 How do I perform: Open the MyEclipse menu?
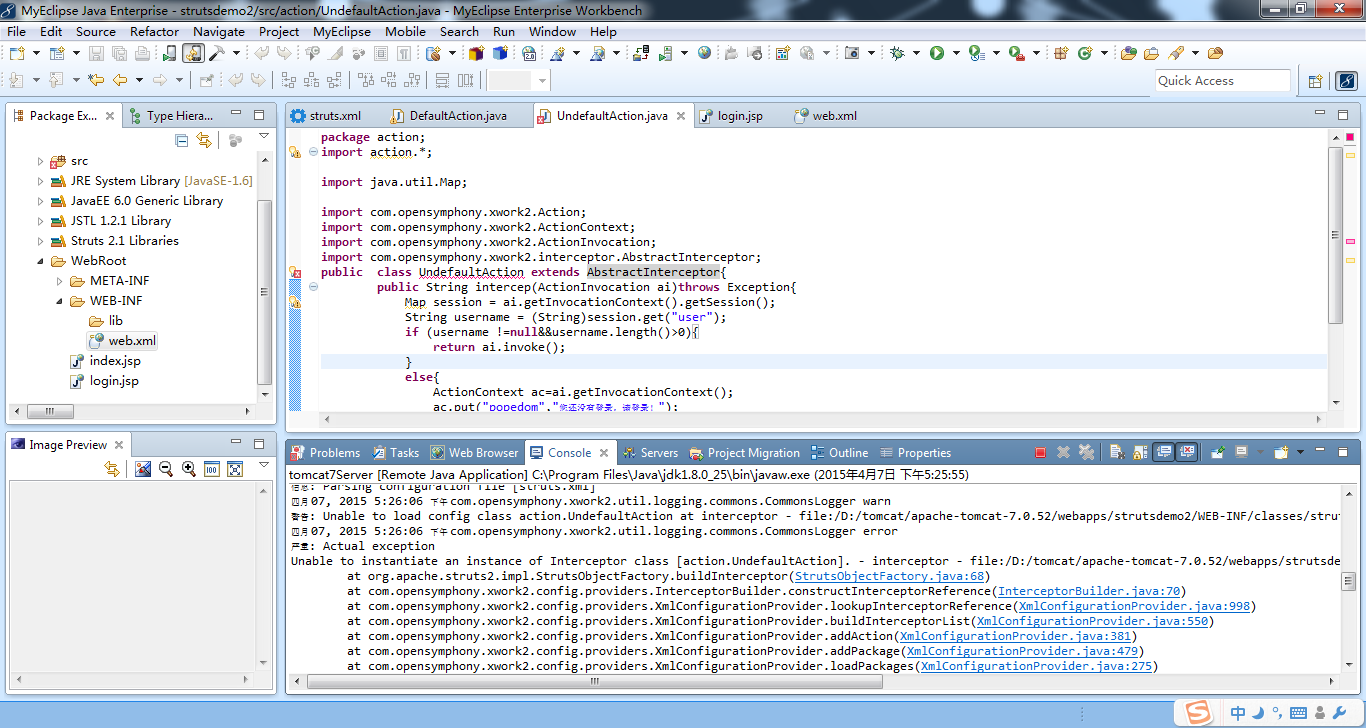[x=342, y=31]
